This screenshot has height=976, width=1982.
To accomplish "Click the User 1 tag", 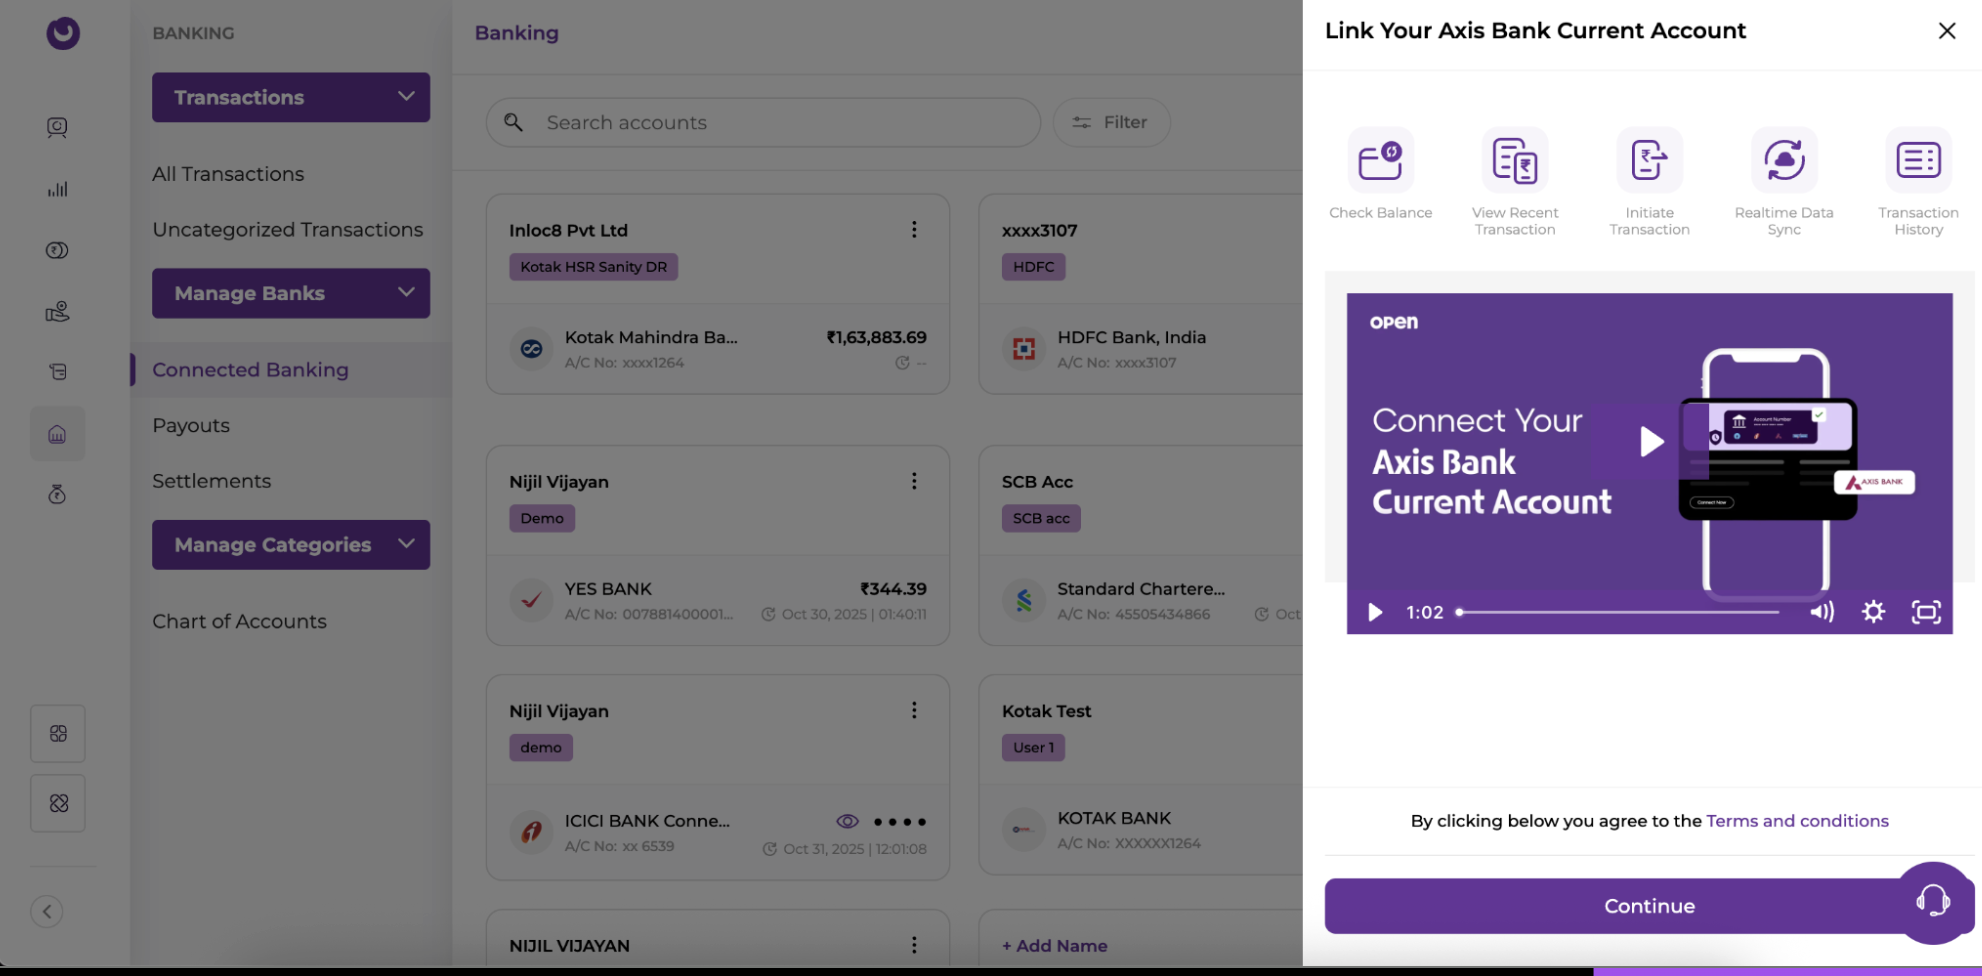I will click(1033, 747).
